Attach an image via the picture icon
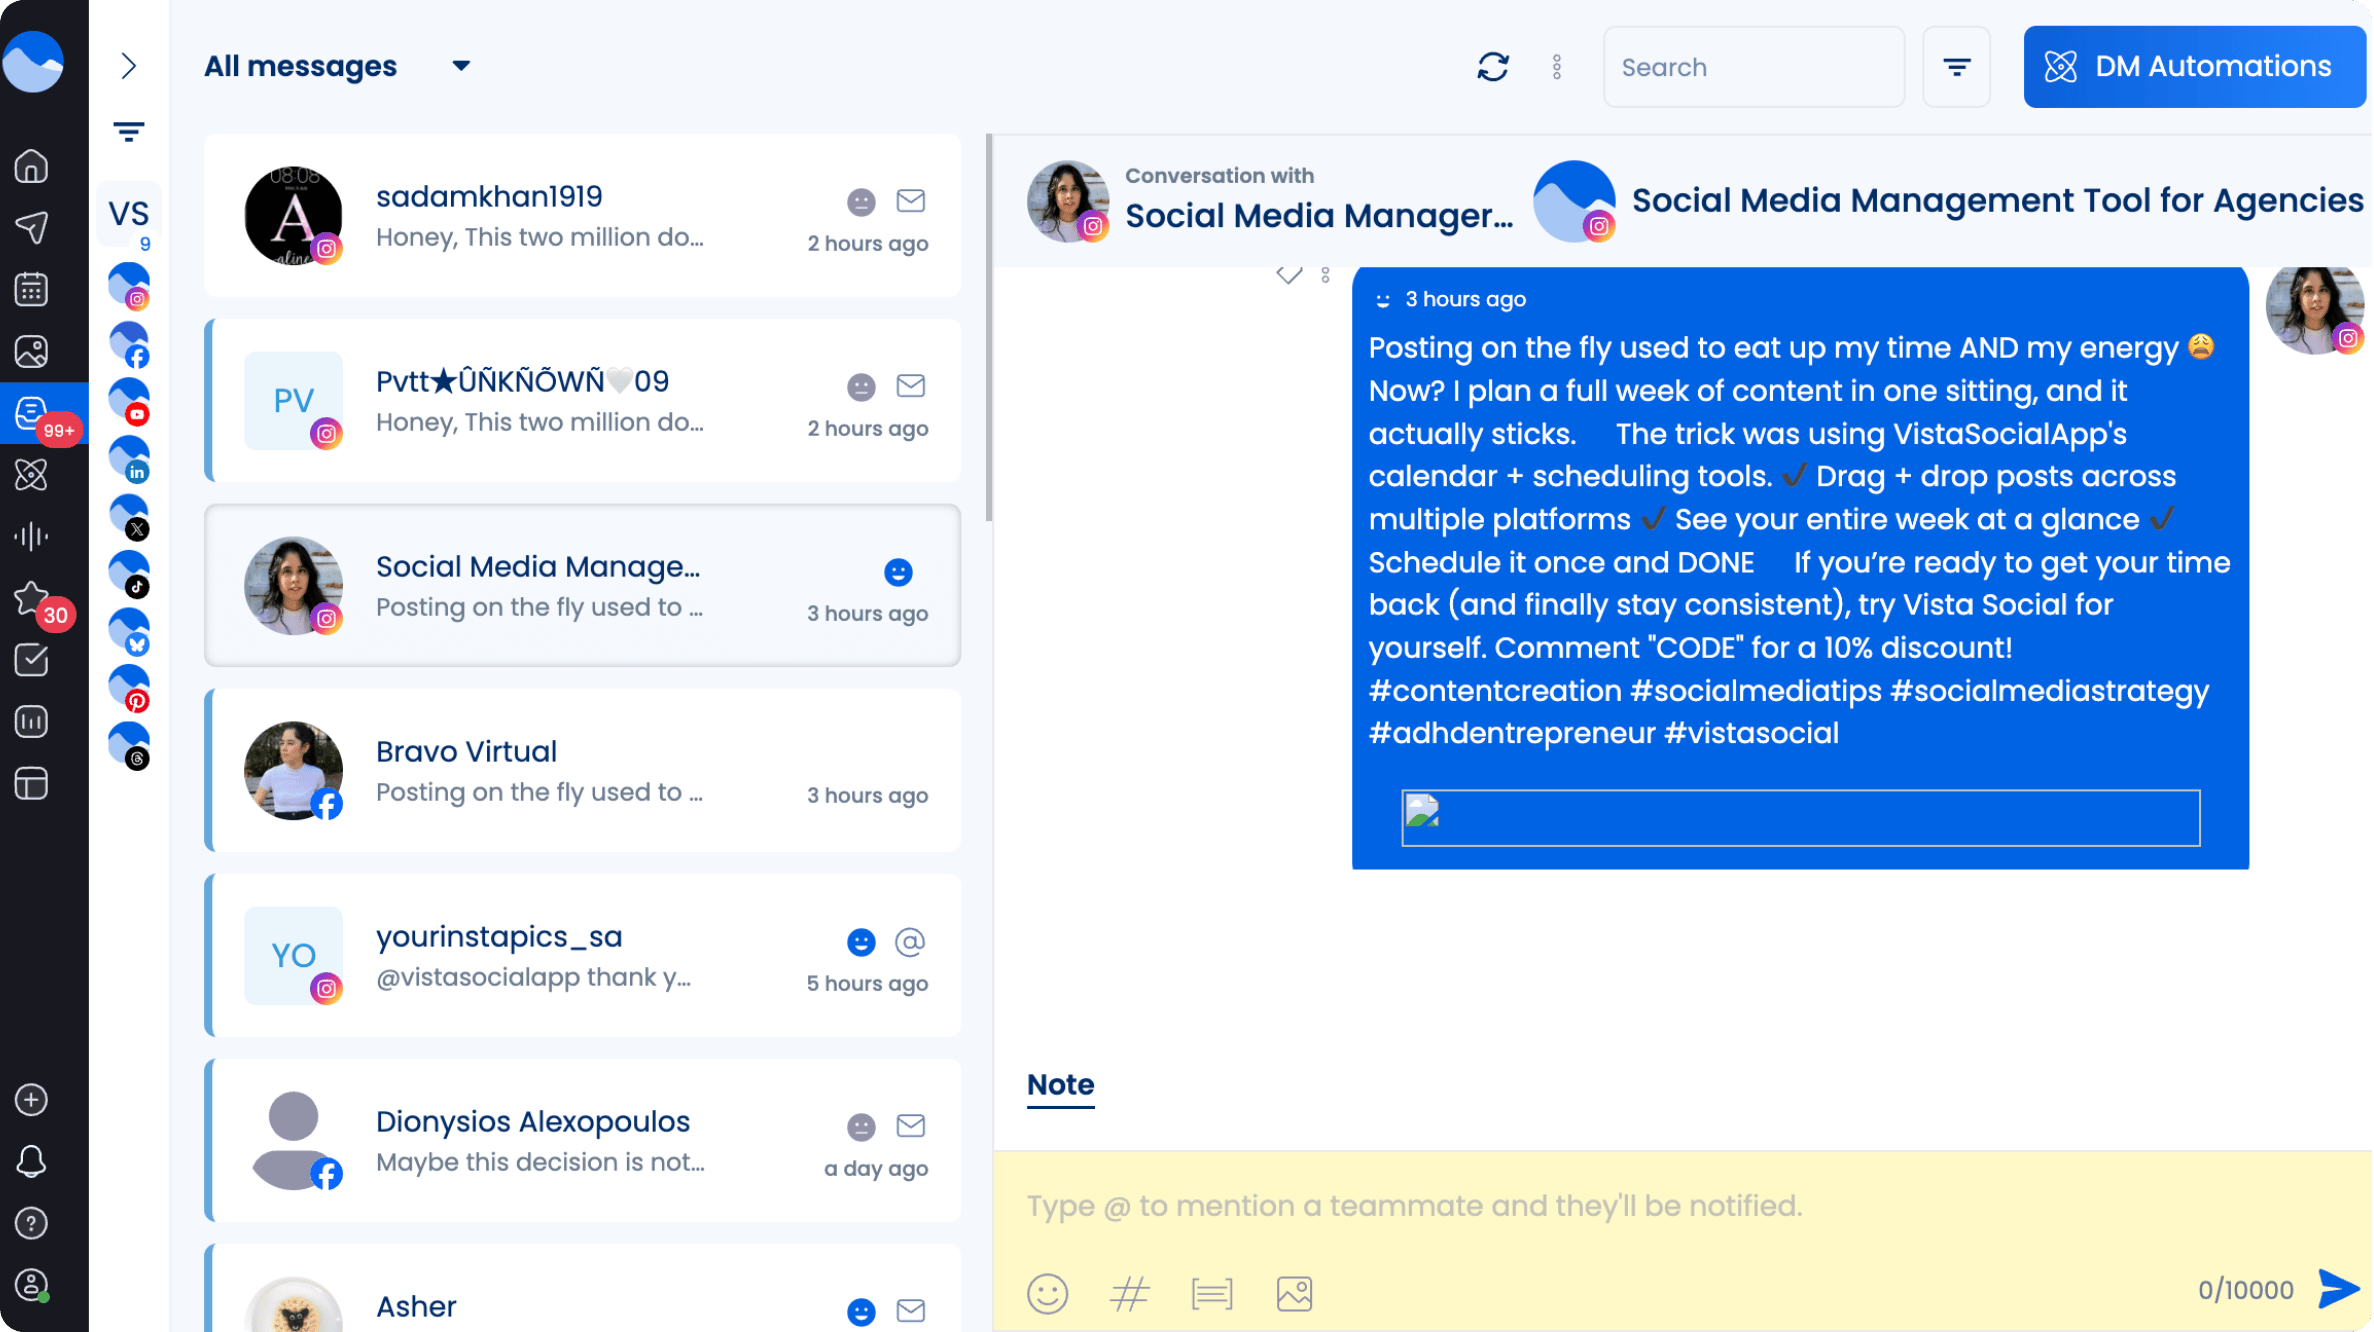 [1293, 1292]
